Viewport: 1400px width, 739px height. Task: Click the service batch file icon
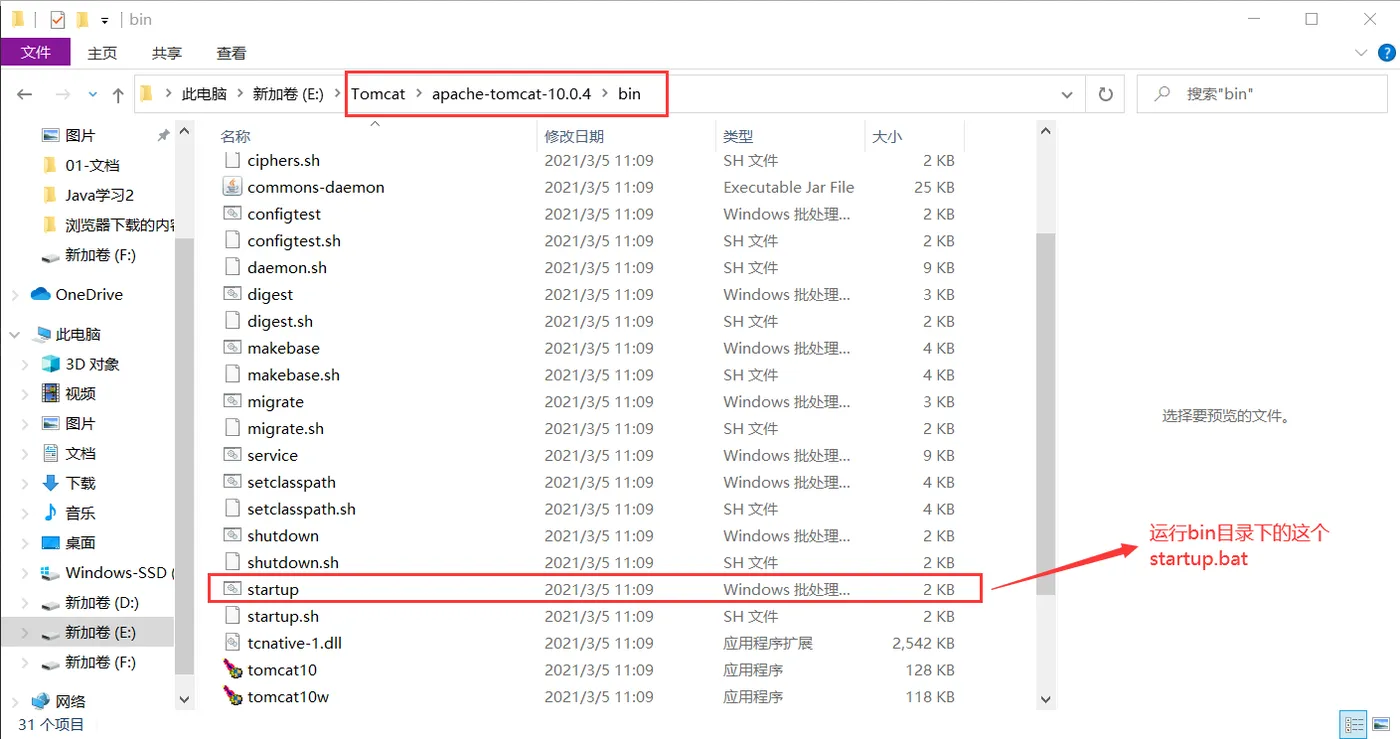click(232, 455)
